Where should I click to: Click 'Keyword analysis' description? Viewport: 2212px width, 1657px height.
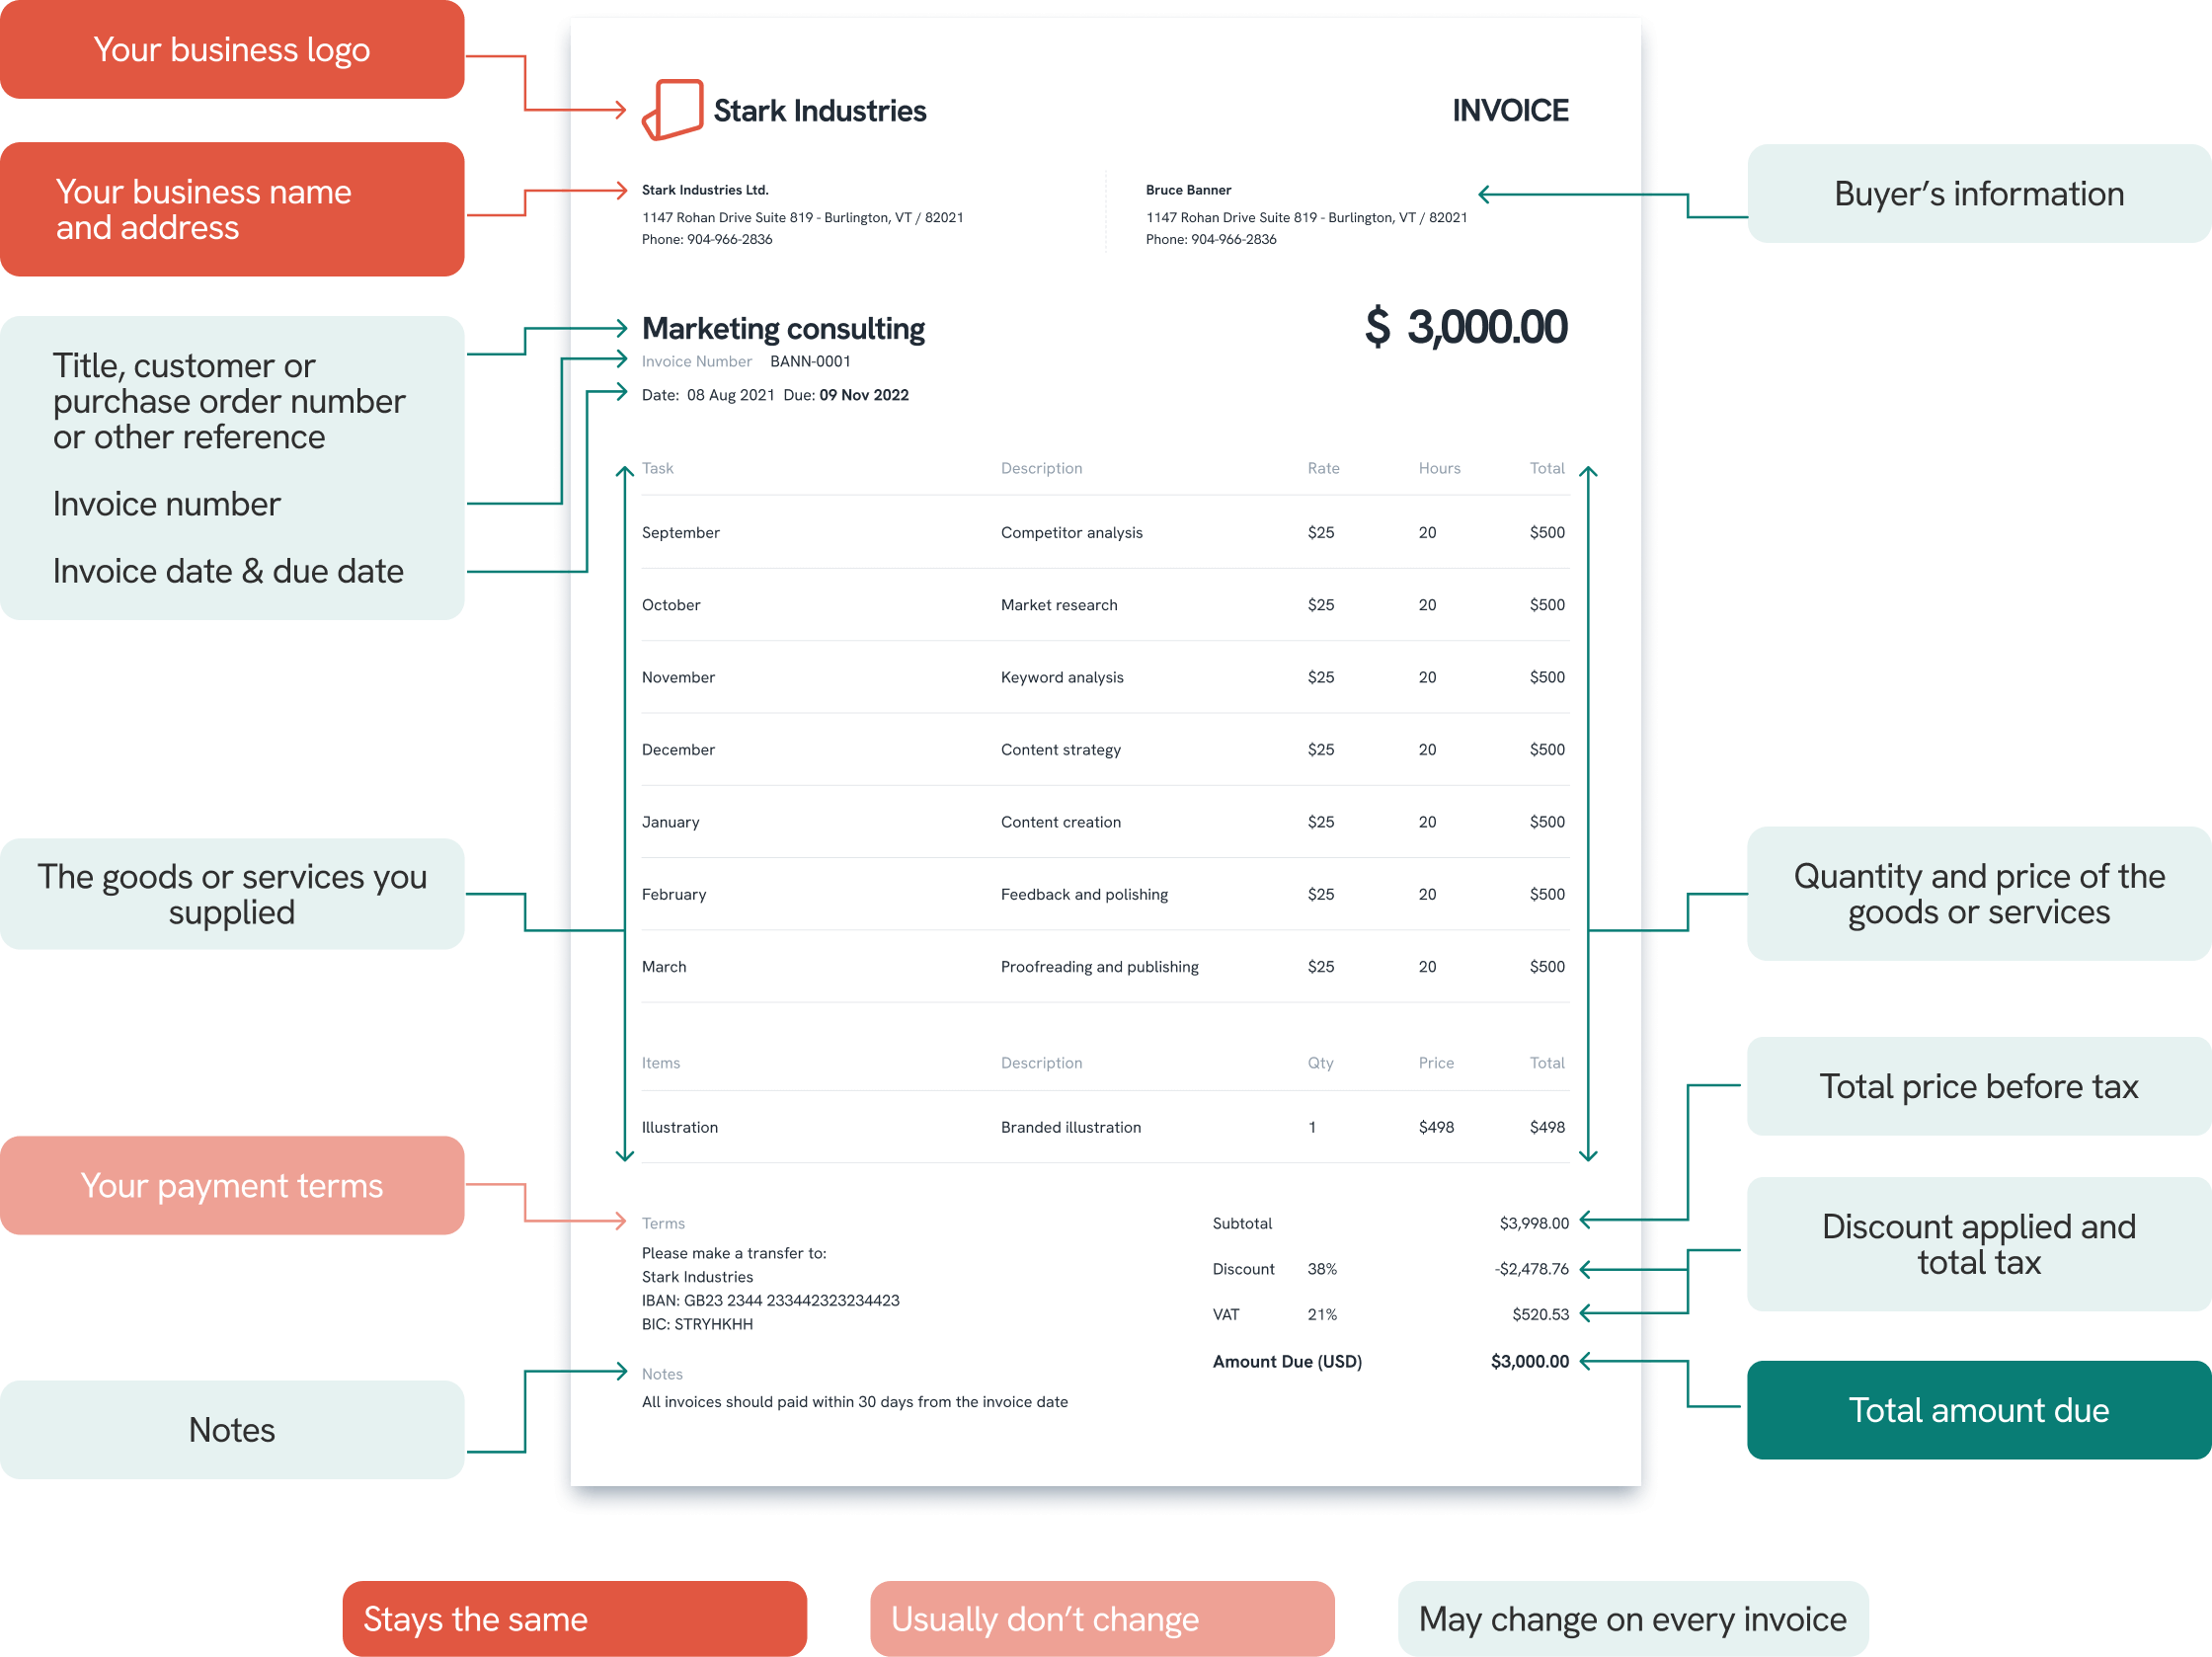click(1062, 677)
